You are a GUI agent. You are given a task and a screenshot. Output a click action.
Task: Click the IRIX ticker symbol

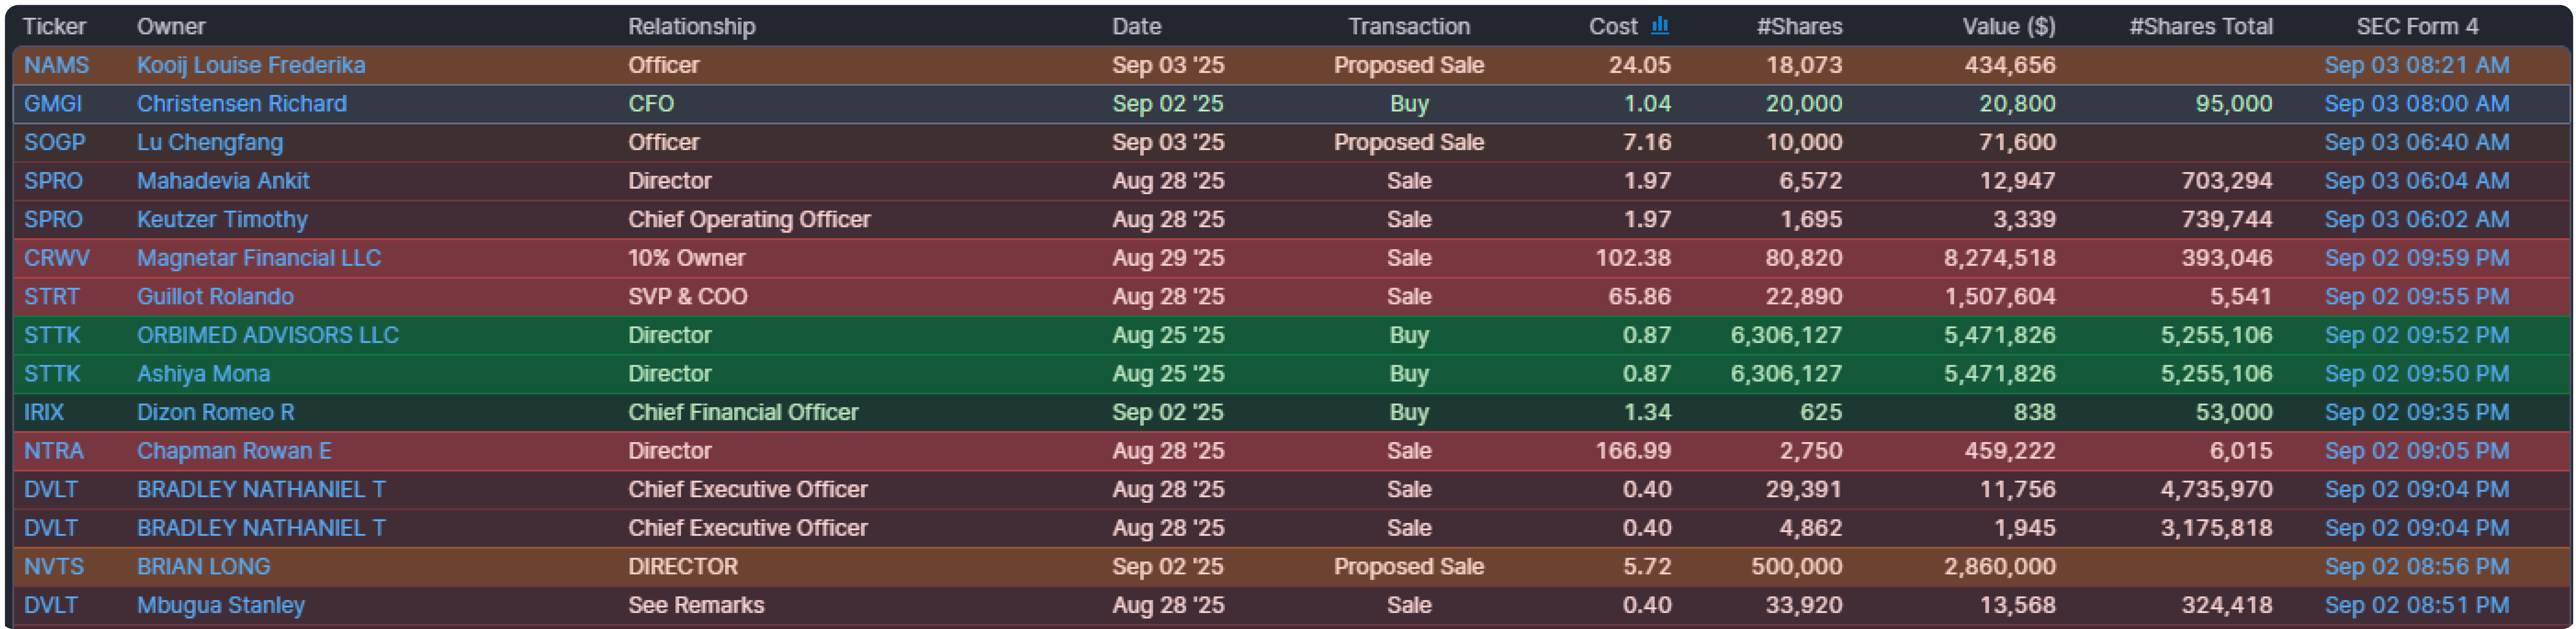tap(44, 412)
